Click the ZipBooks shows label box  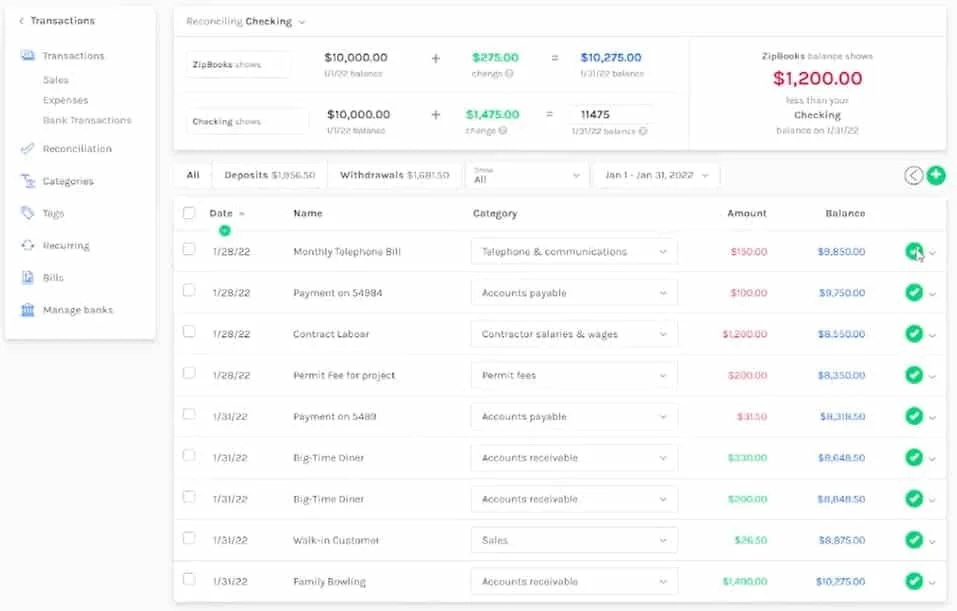point(238,65)
